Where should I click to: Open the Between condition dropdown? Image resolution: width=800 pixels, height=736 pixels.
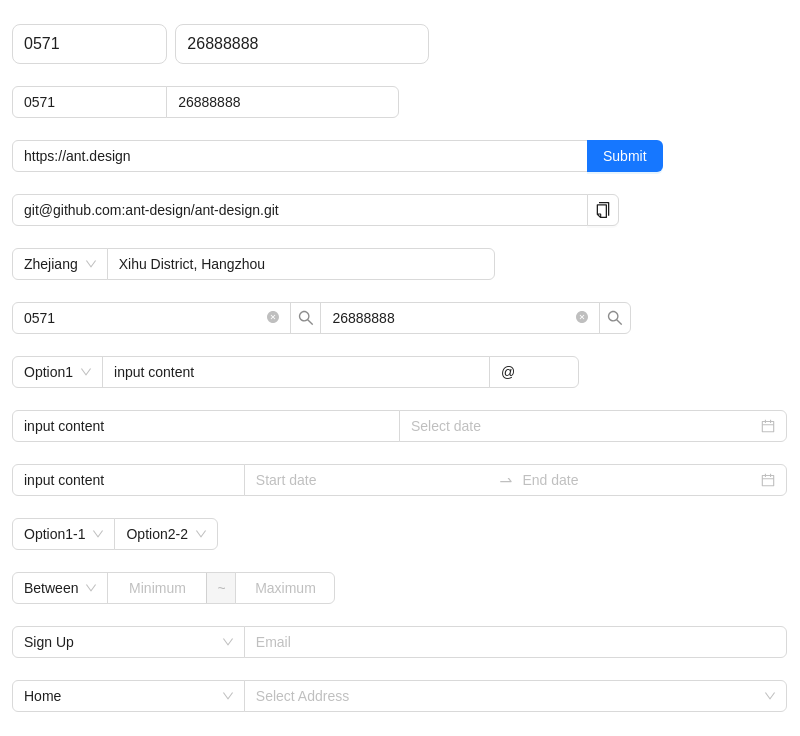60,588
